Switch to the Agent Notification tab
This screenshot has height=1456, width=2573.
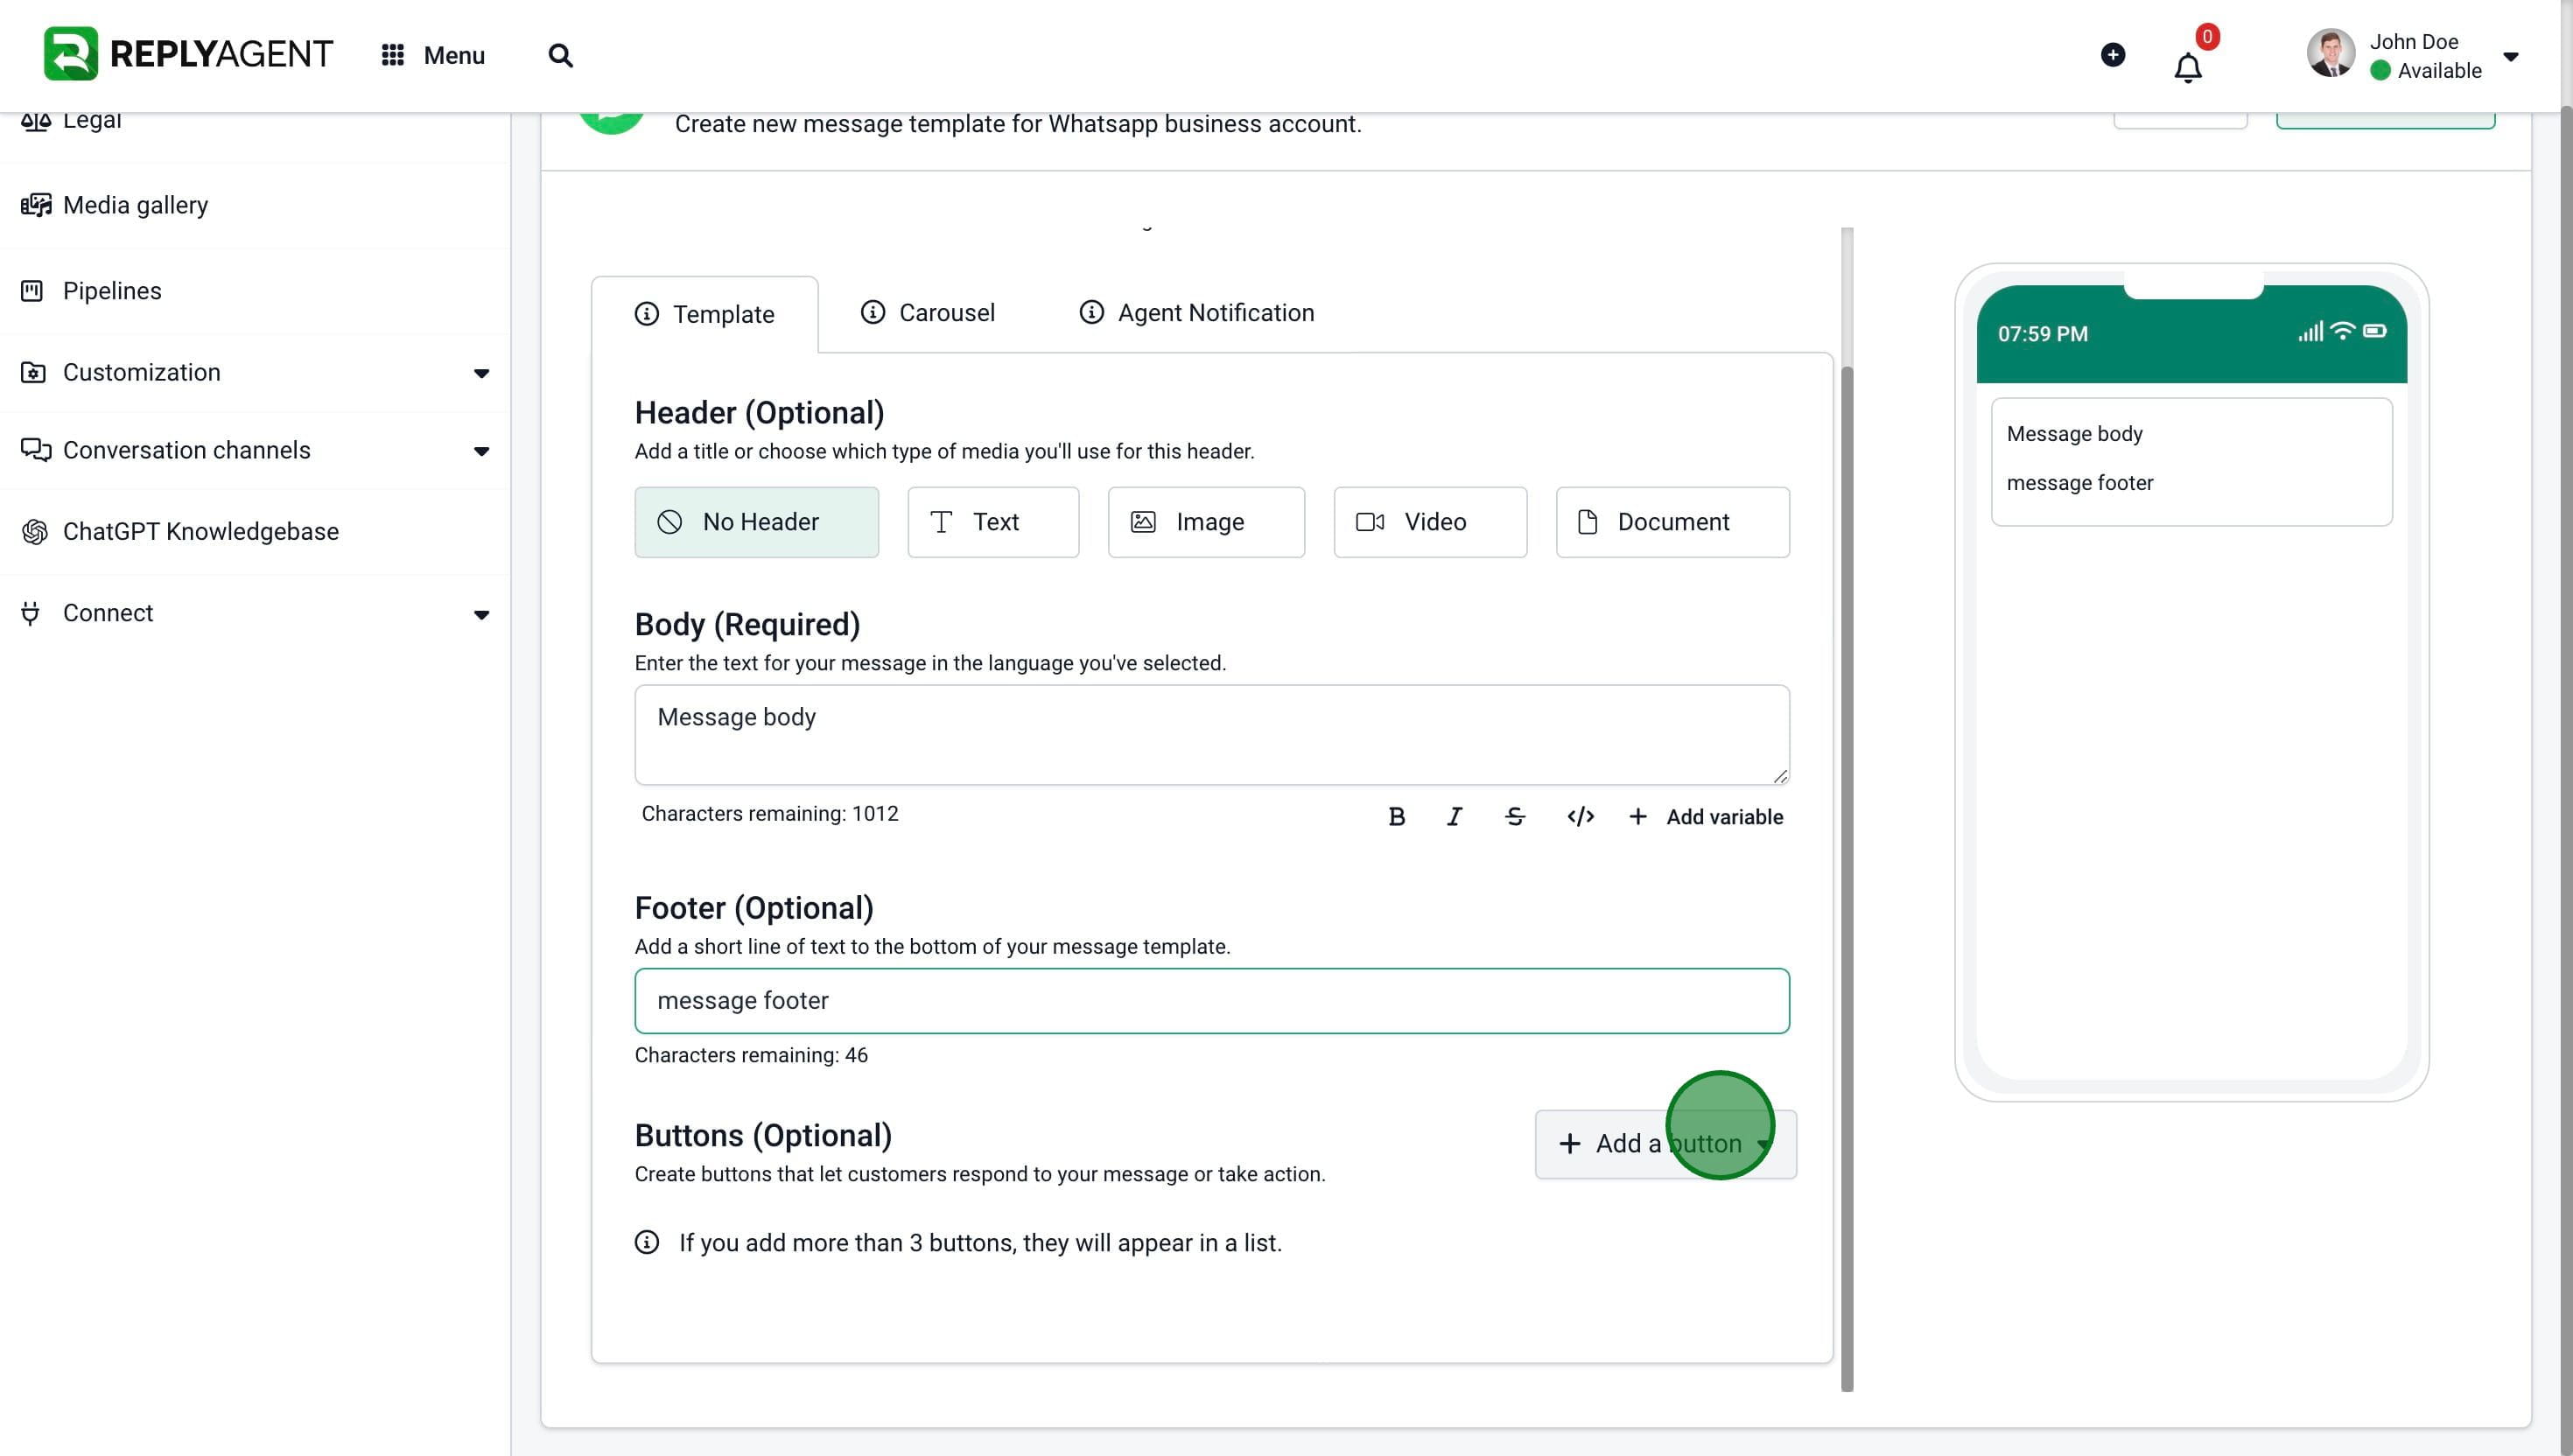1197,313
